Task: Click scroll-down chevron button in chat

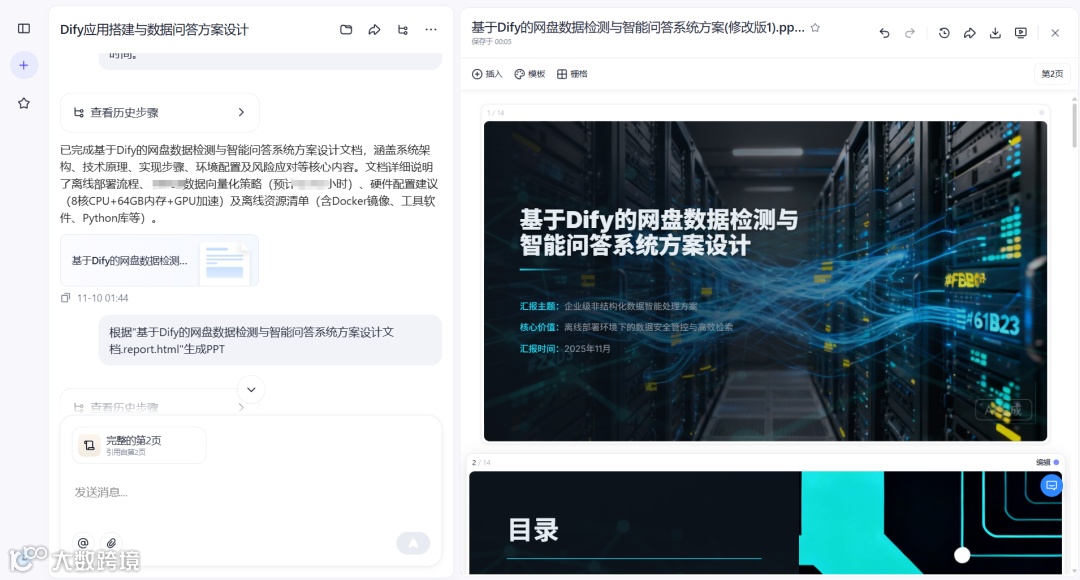Action: pyautogui.click(x=251, y=390)
